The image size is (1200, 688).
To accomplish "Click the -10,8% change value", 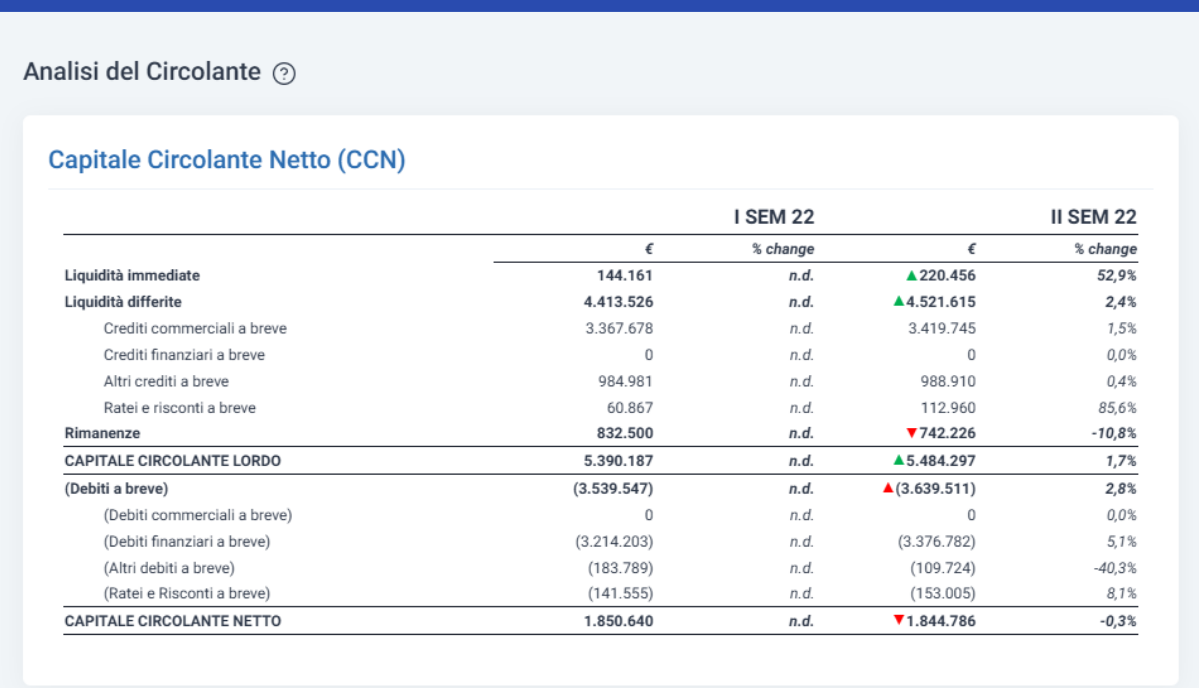I will pos(1115,434).
